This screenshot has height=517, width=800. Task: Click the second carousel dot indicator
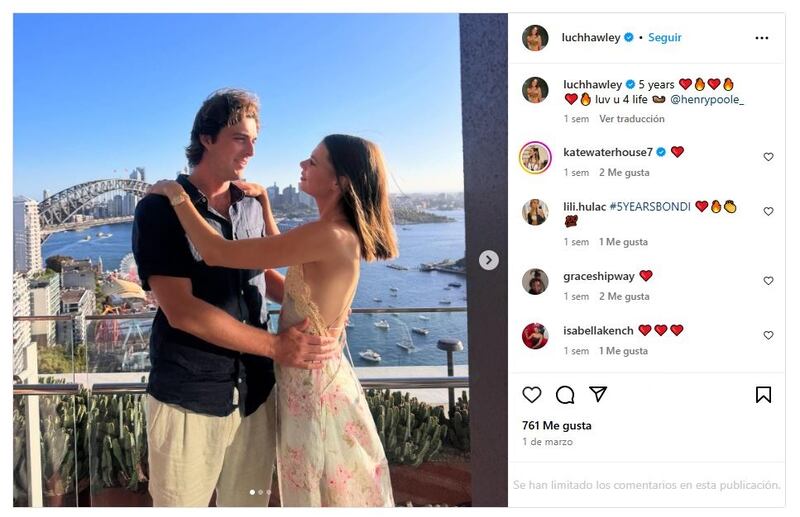click(x=260, y=492)
